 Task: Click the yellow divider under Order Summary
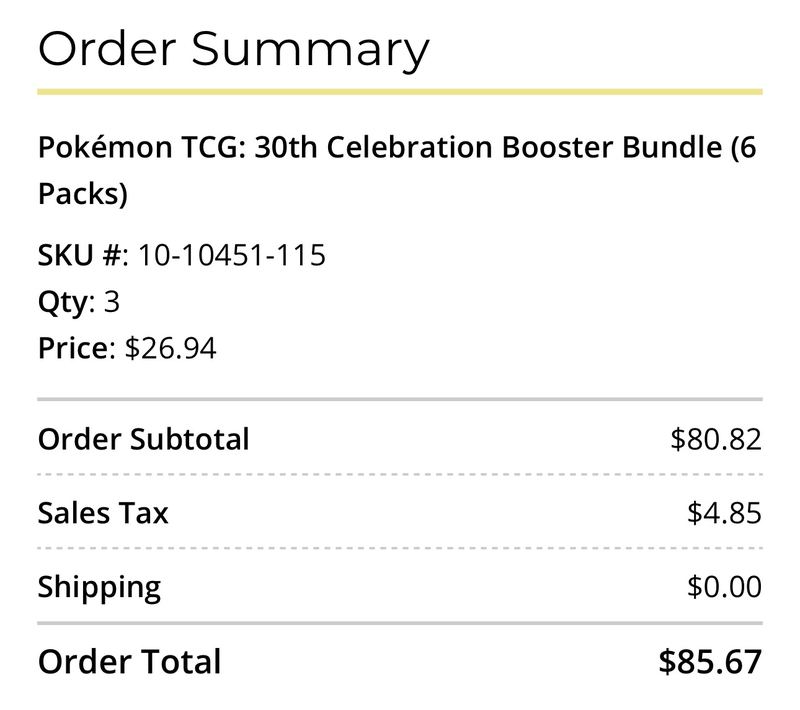pyautogui.click(x=400, y=92)
